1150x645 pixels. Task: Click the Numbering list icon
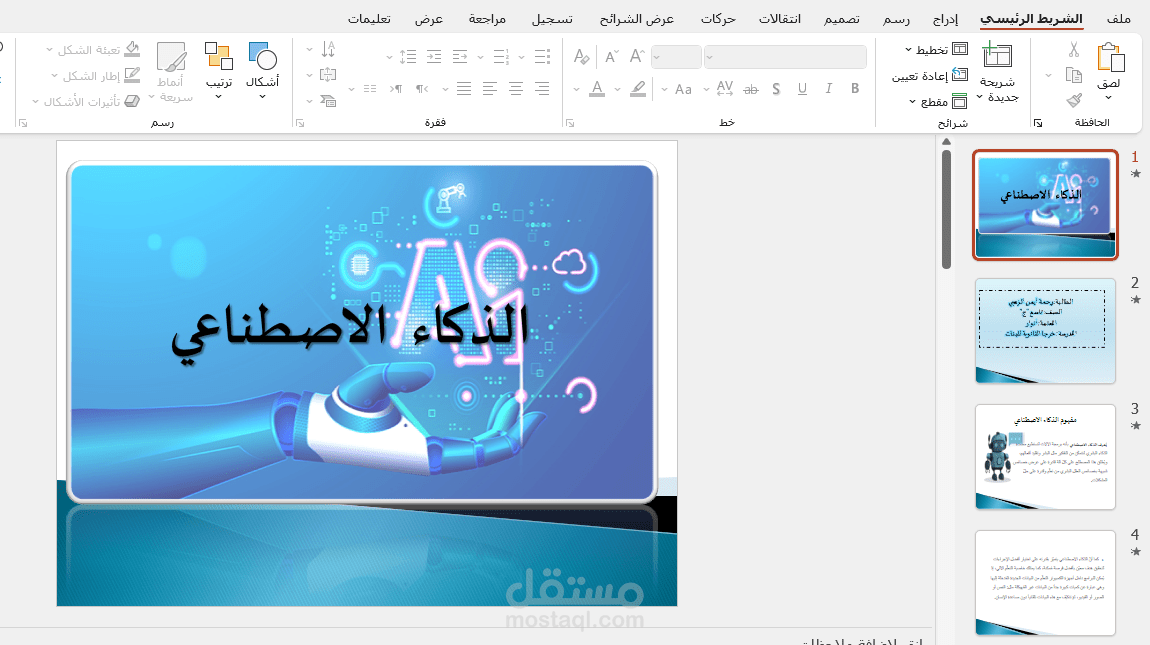(x=501, y=56)
